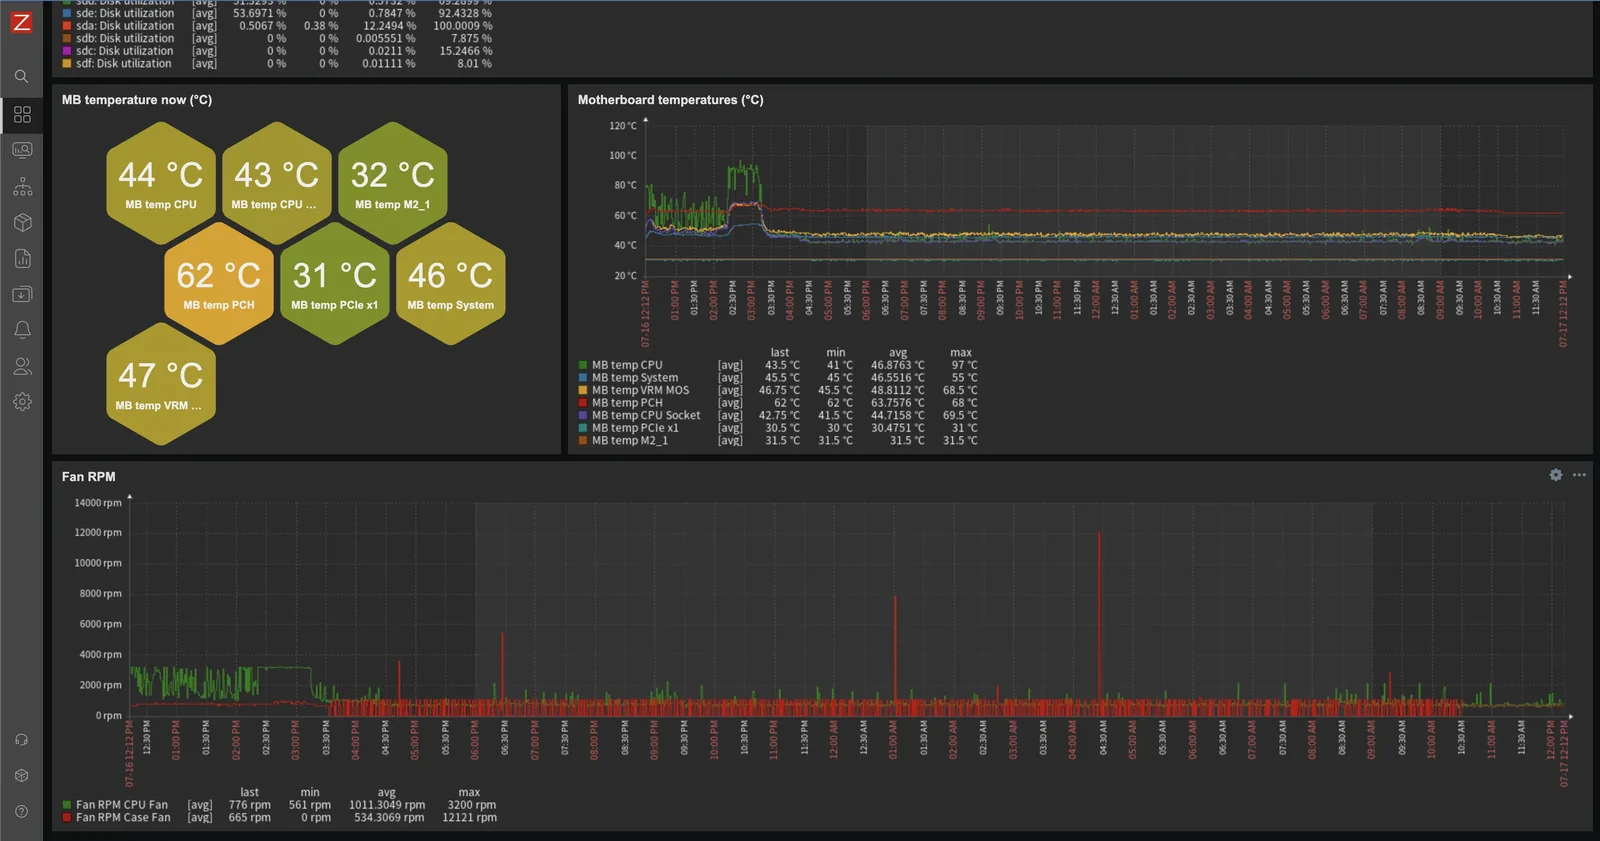Open the Integrations cube icon
This screenshot has width=1600, height=841.
[22, 776]
